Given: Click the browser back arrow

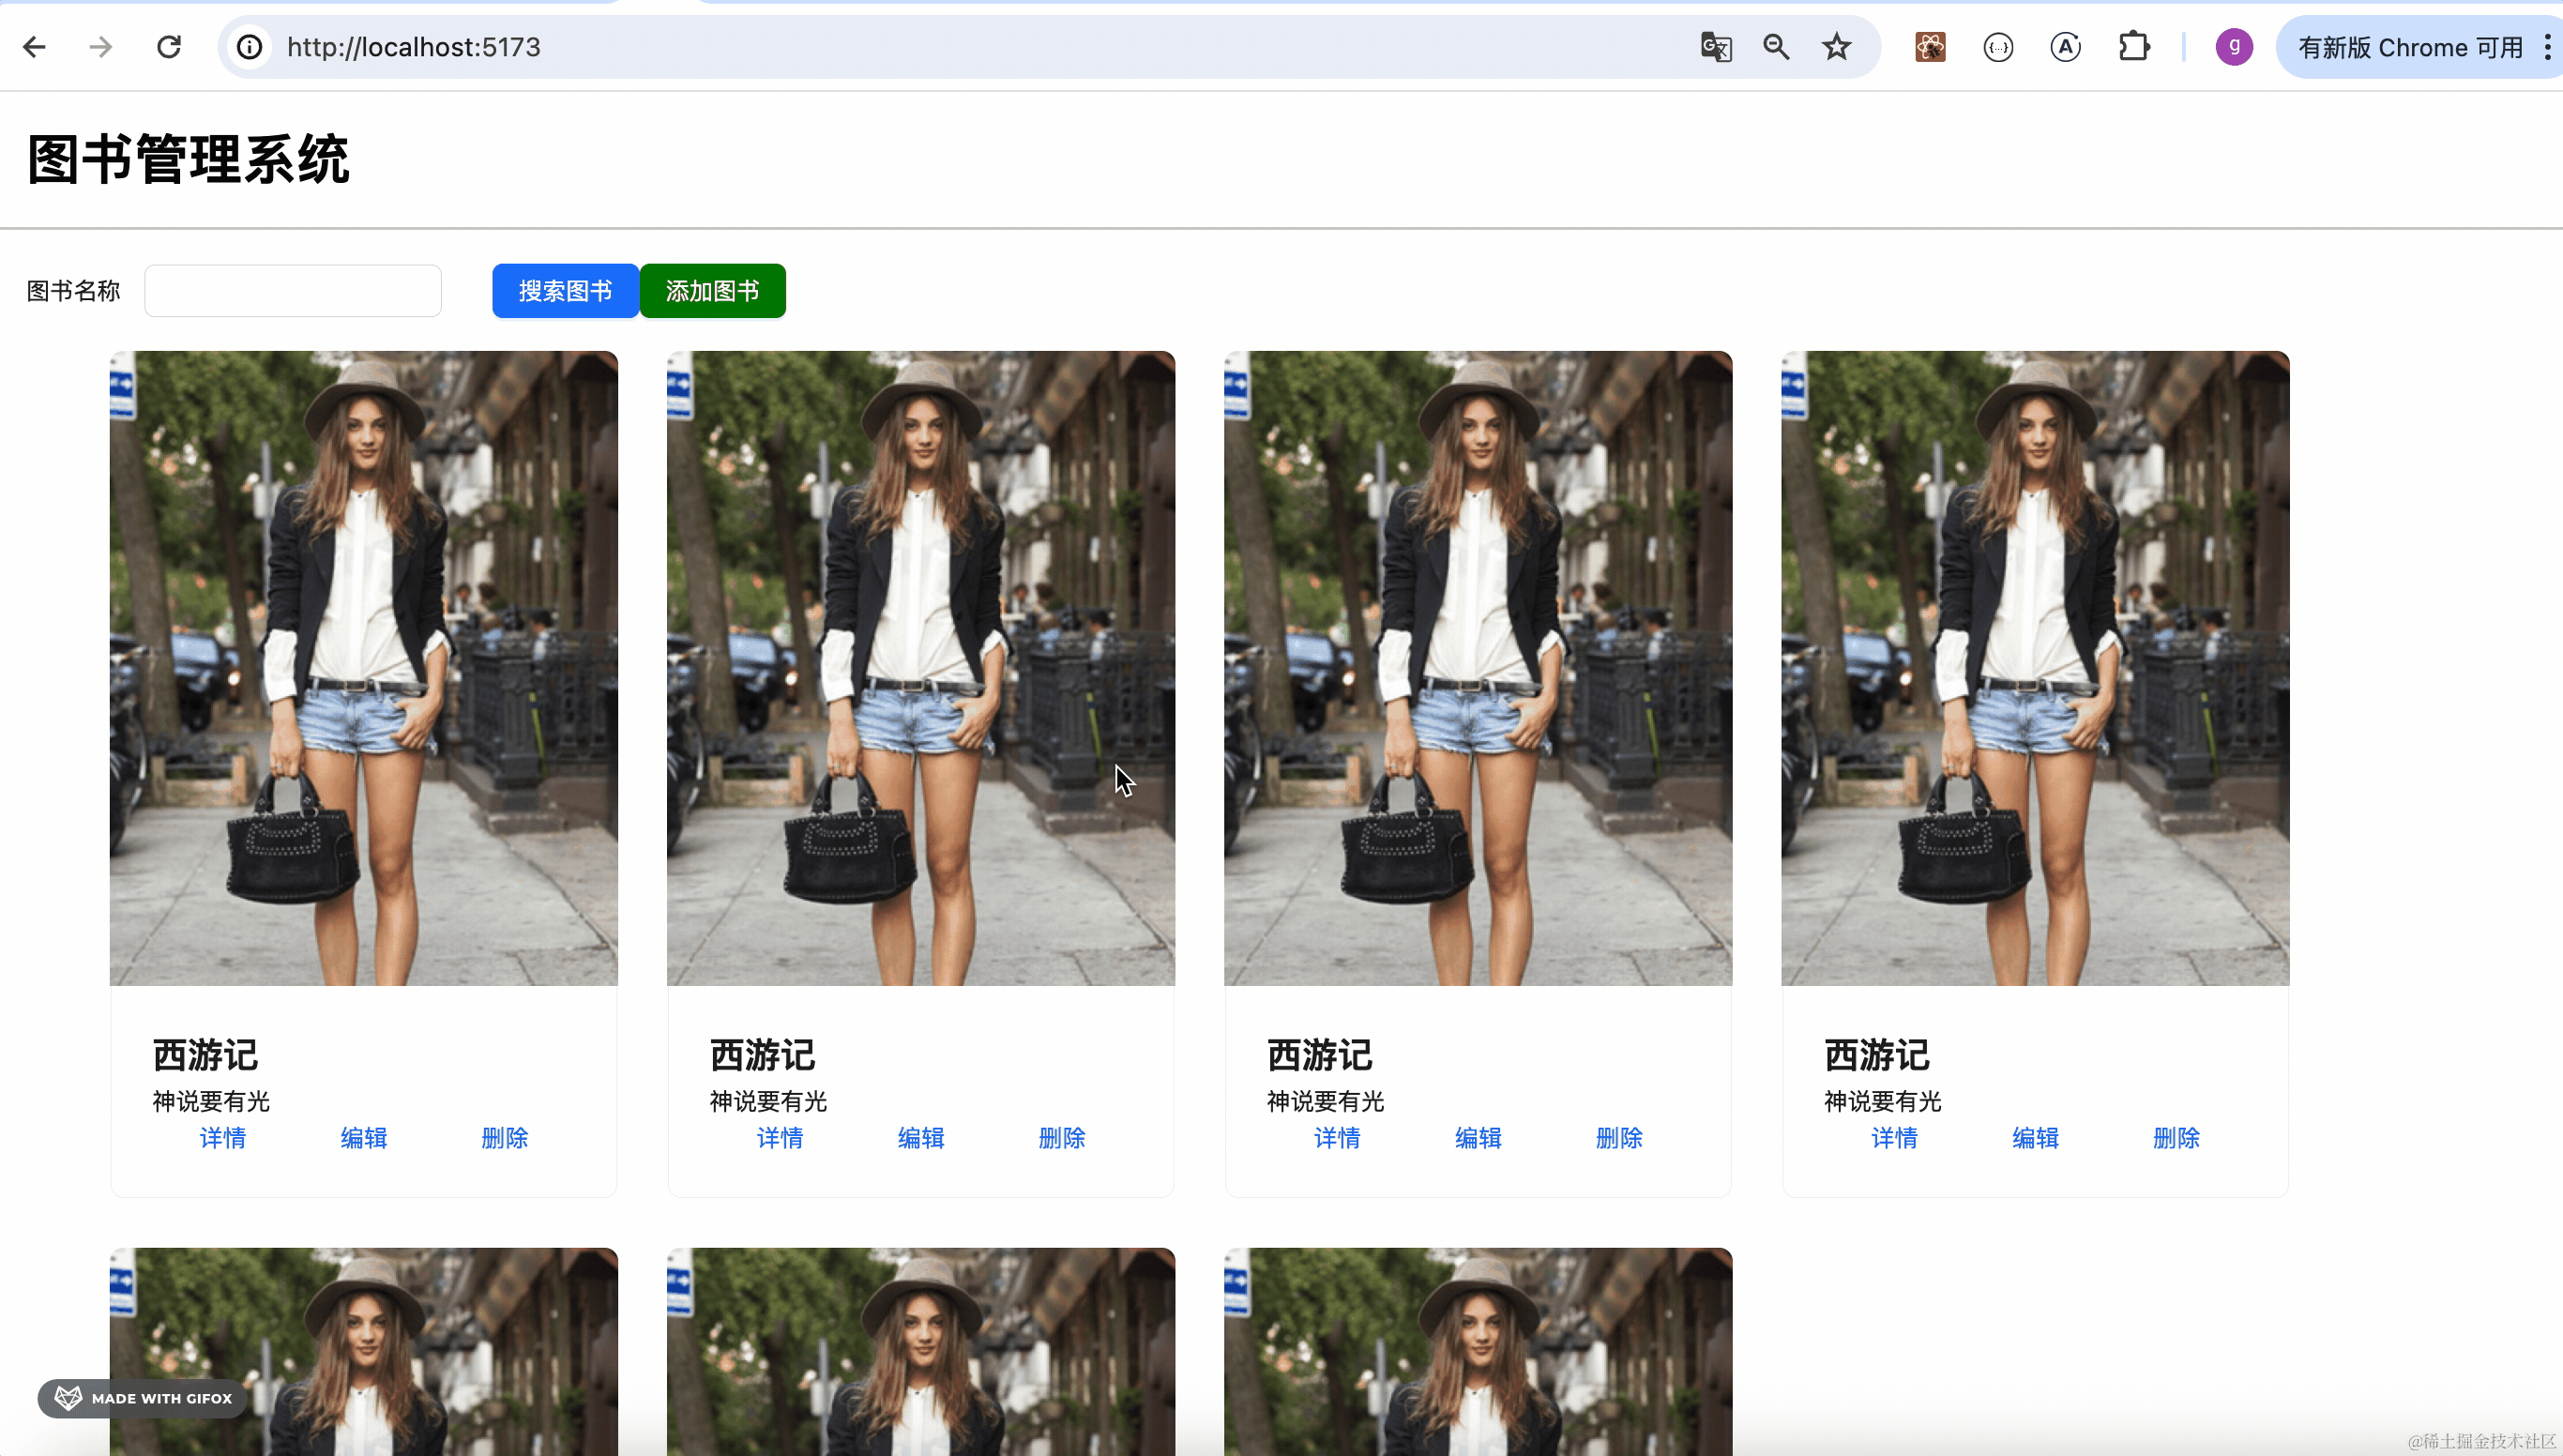Looking at the screenshot, I should click(34, 47).
